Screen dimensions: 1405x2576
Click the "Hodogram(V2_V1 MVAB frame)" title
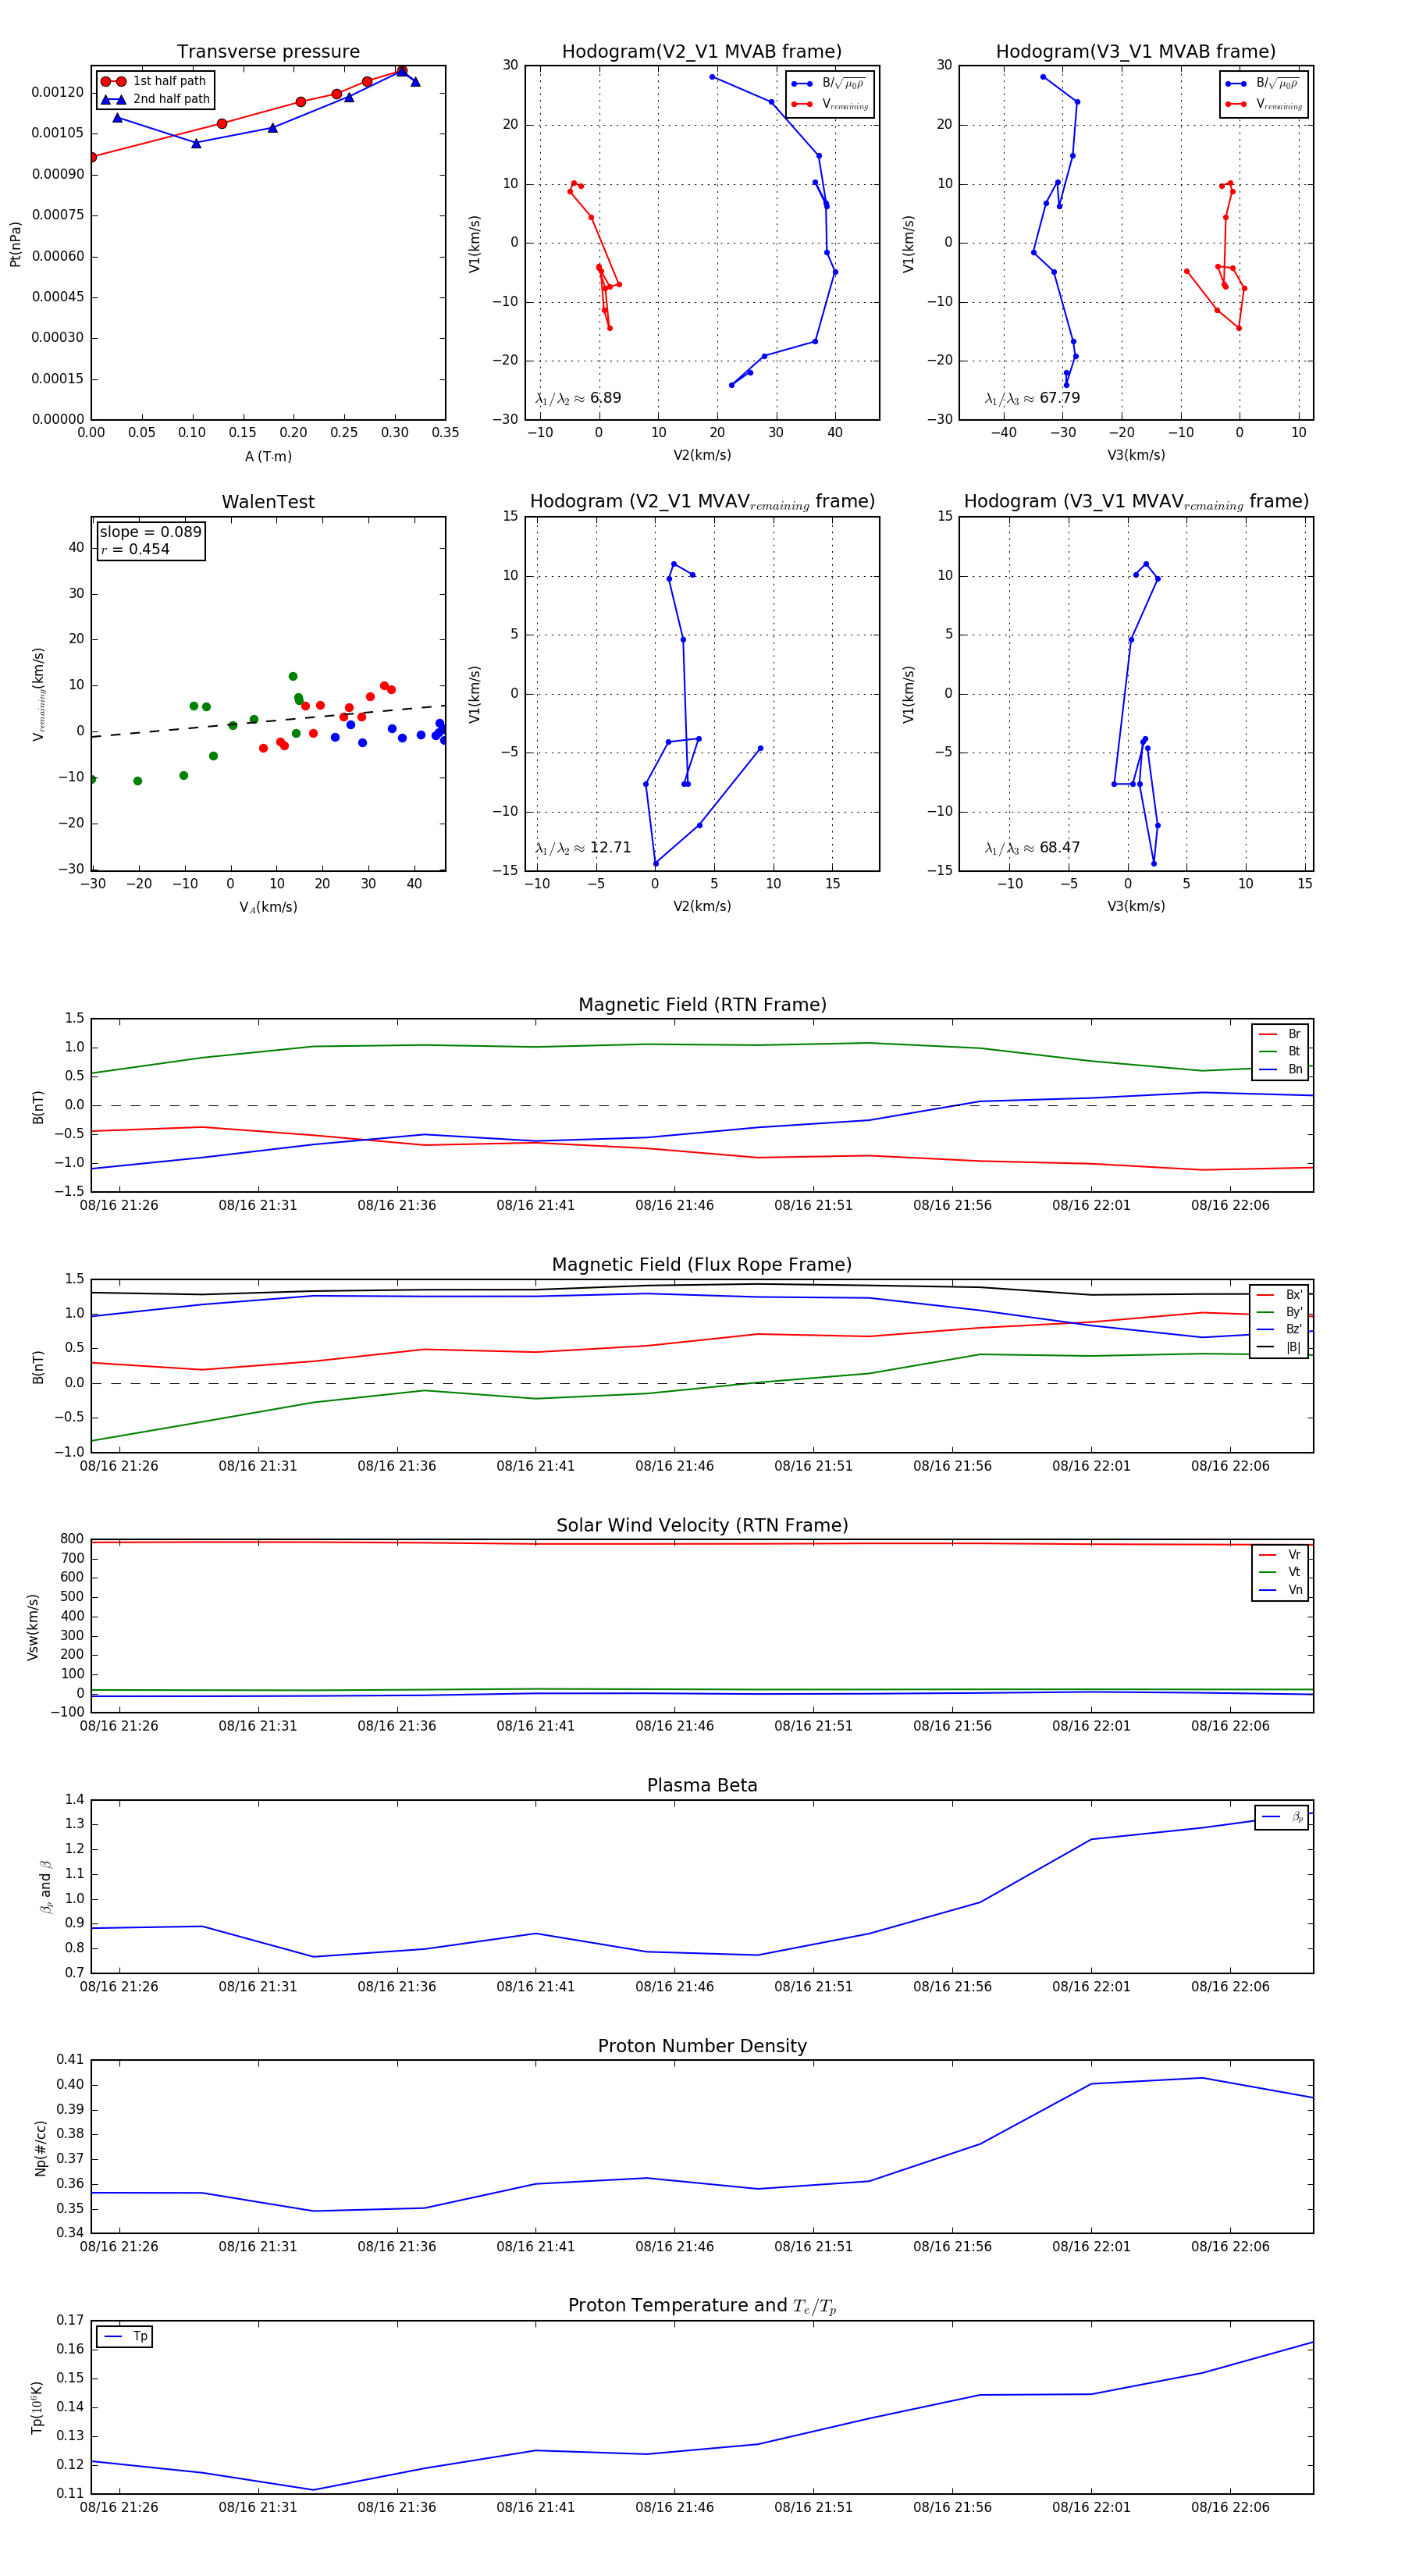pyautogui.click(x=702, y=52)
